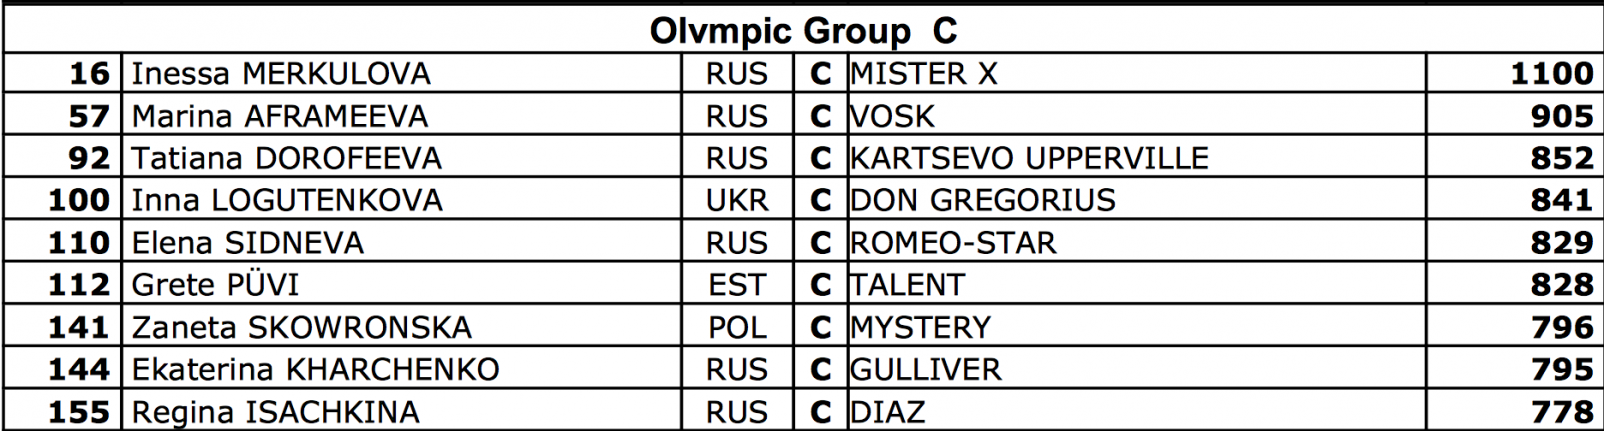The height and width of the screenshot is (431, 1604).
Task: Select Grete PÜVI rider name
Action: click(215, 286)
